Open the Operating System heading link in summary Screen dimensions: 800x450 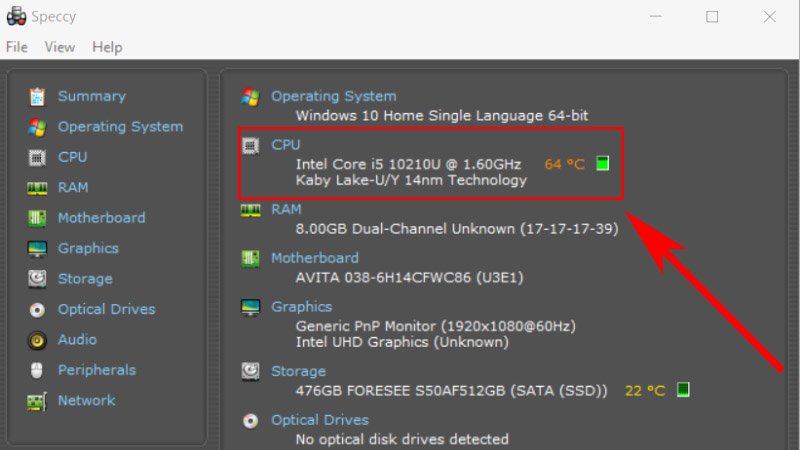pos(334,96)
